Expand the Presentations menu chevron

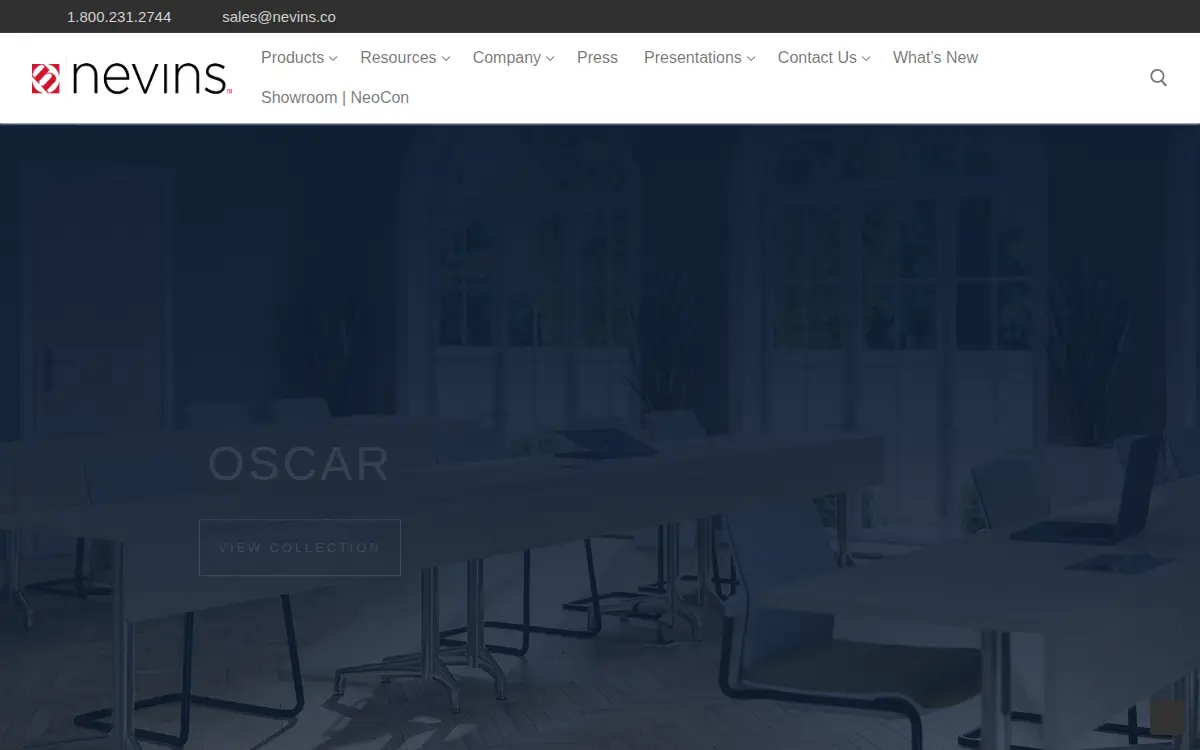point(751,59)
